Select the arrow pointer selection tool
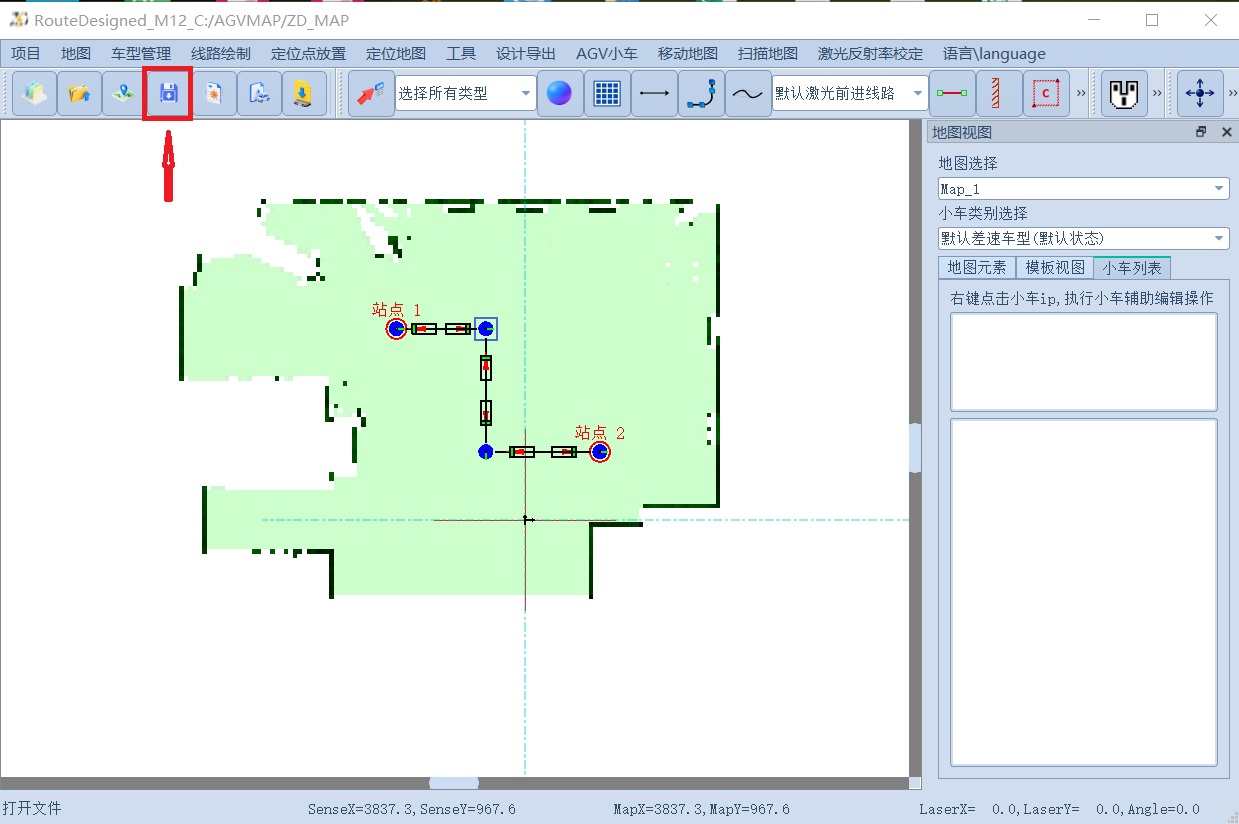The image size is (1239, 824). (x=371, y=94)
